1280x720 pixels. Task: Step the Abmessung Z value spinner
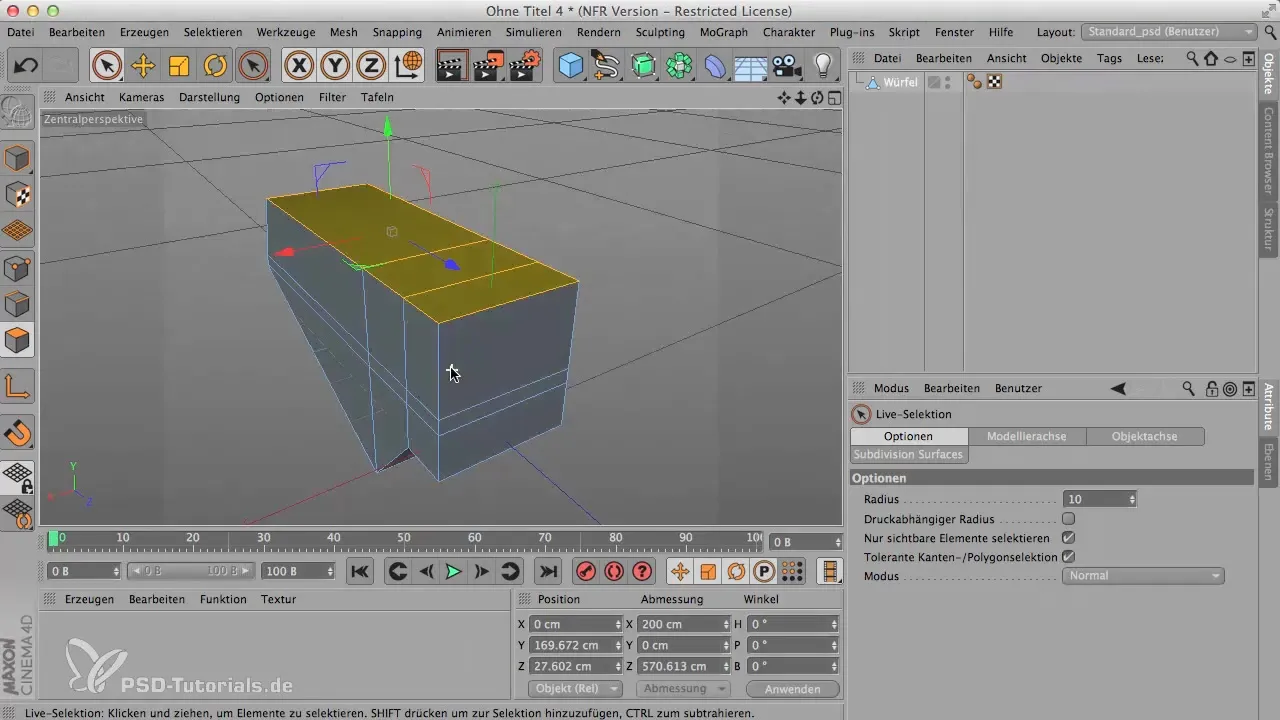point(725,666)
